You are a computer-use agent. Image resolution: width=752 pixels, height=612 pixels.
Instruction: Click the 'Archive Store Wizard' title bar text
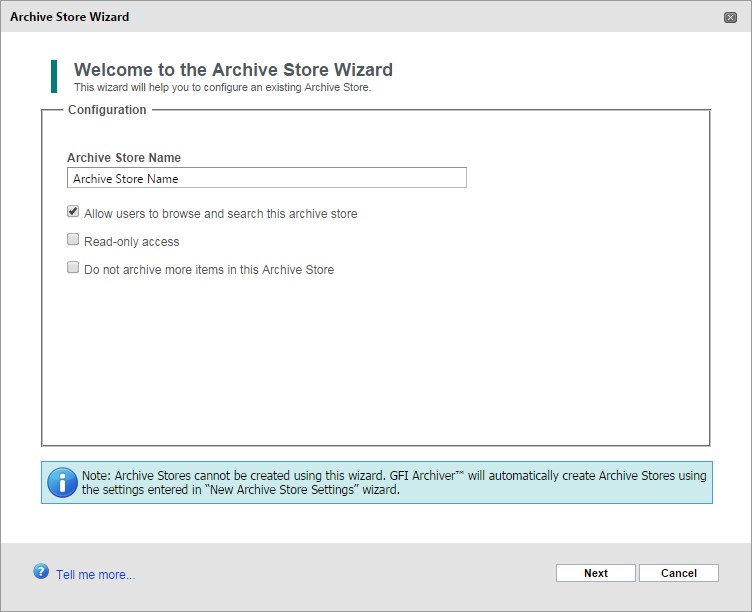70,17
